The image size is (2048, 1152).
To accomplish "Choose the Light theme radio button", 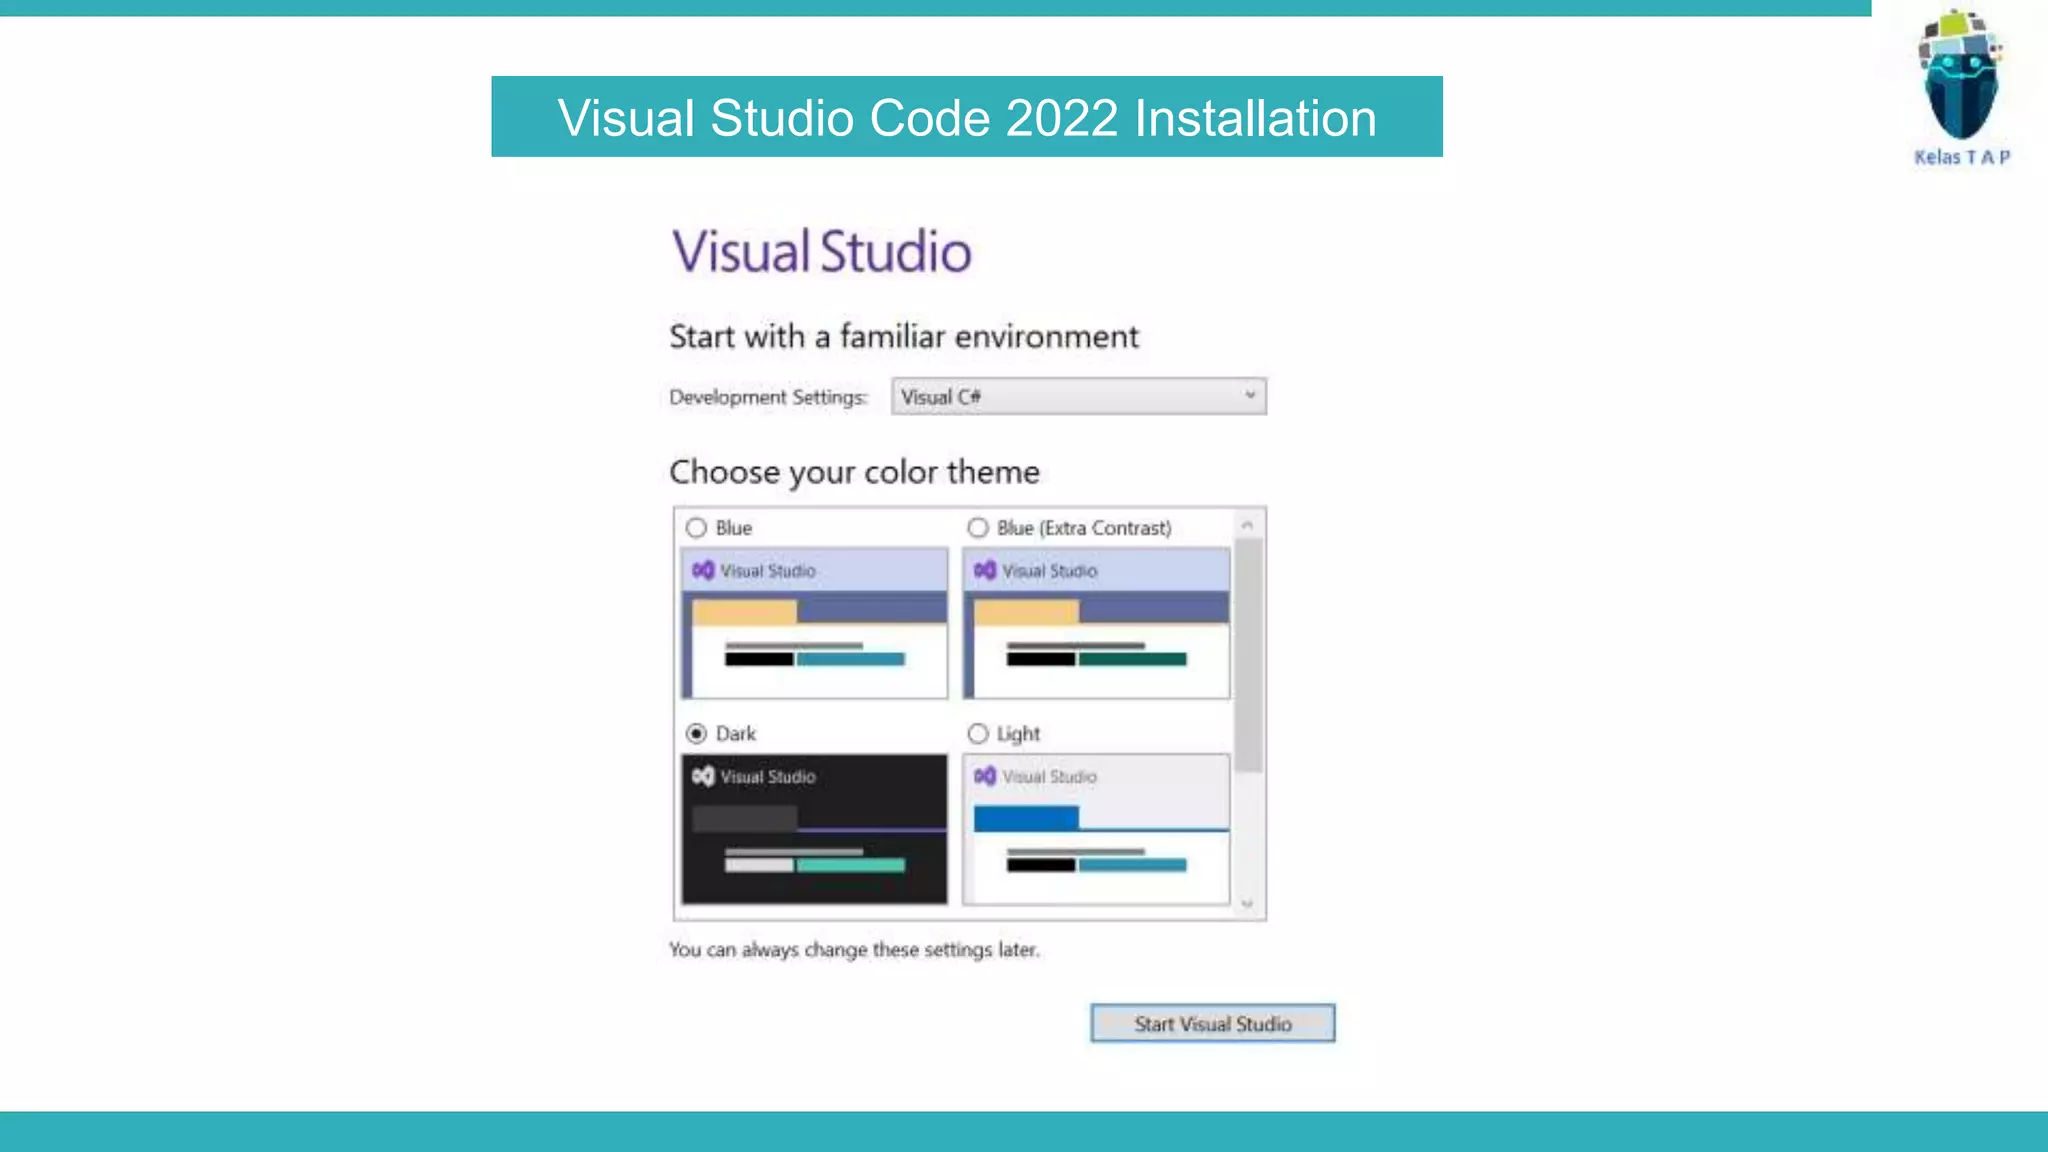I will coord(978,734).
